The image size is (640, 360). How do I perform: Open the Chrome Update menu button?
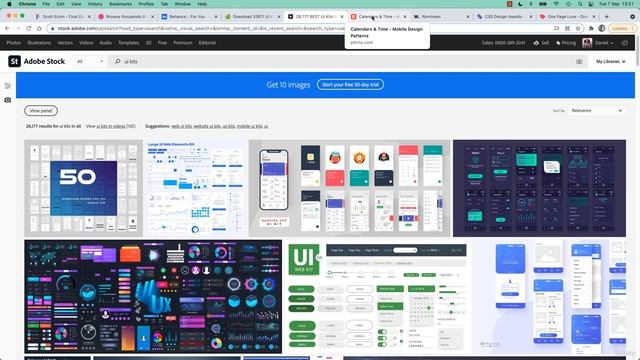622,28
